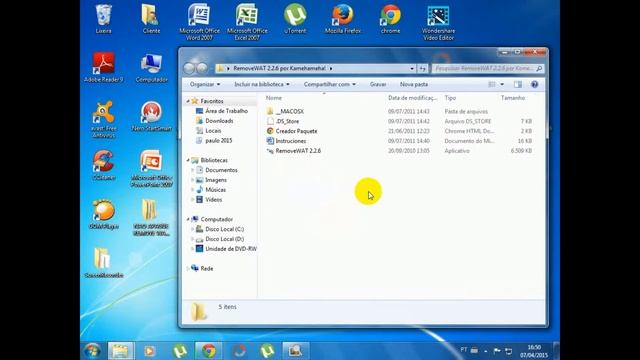The width and height of the screenshot is (640, 360).
Task: Select Locais in Favoritos
Action: pos(209,131)
